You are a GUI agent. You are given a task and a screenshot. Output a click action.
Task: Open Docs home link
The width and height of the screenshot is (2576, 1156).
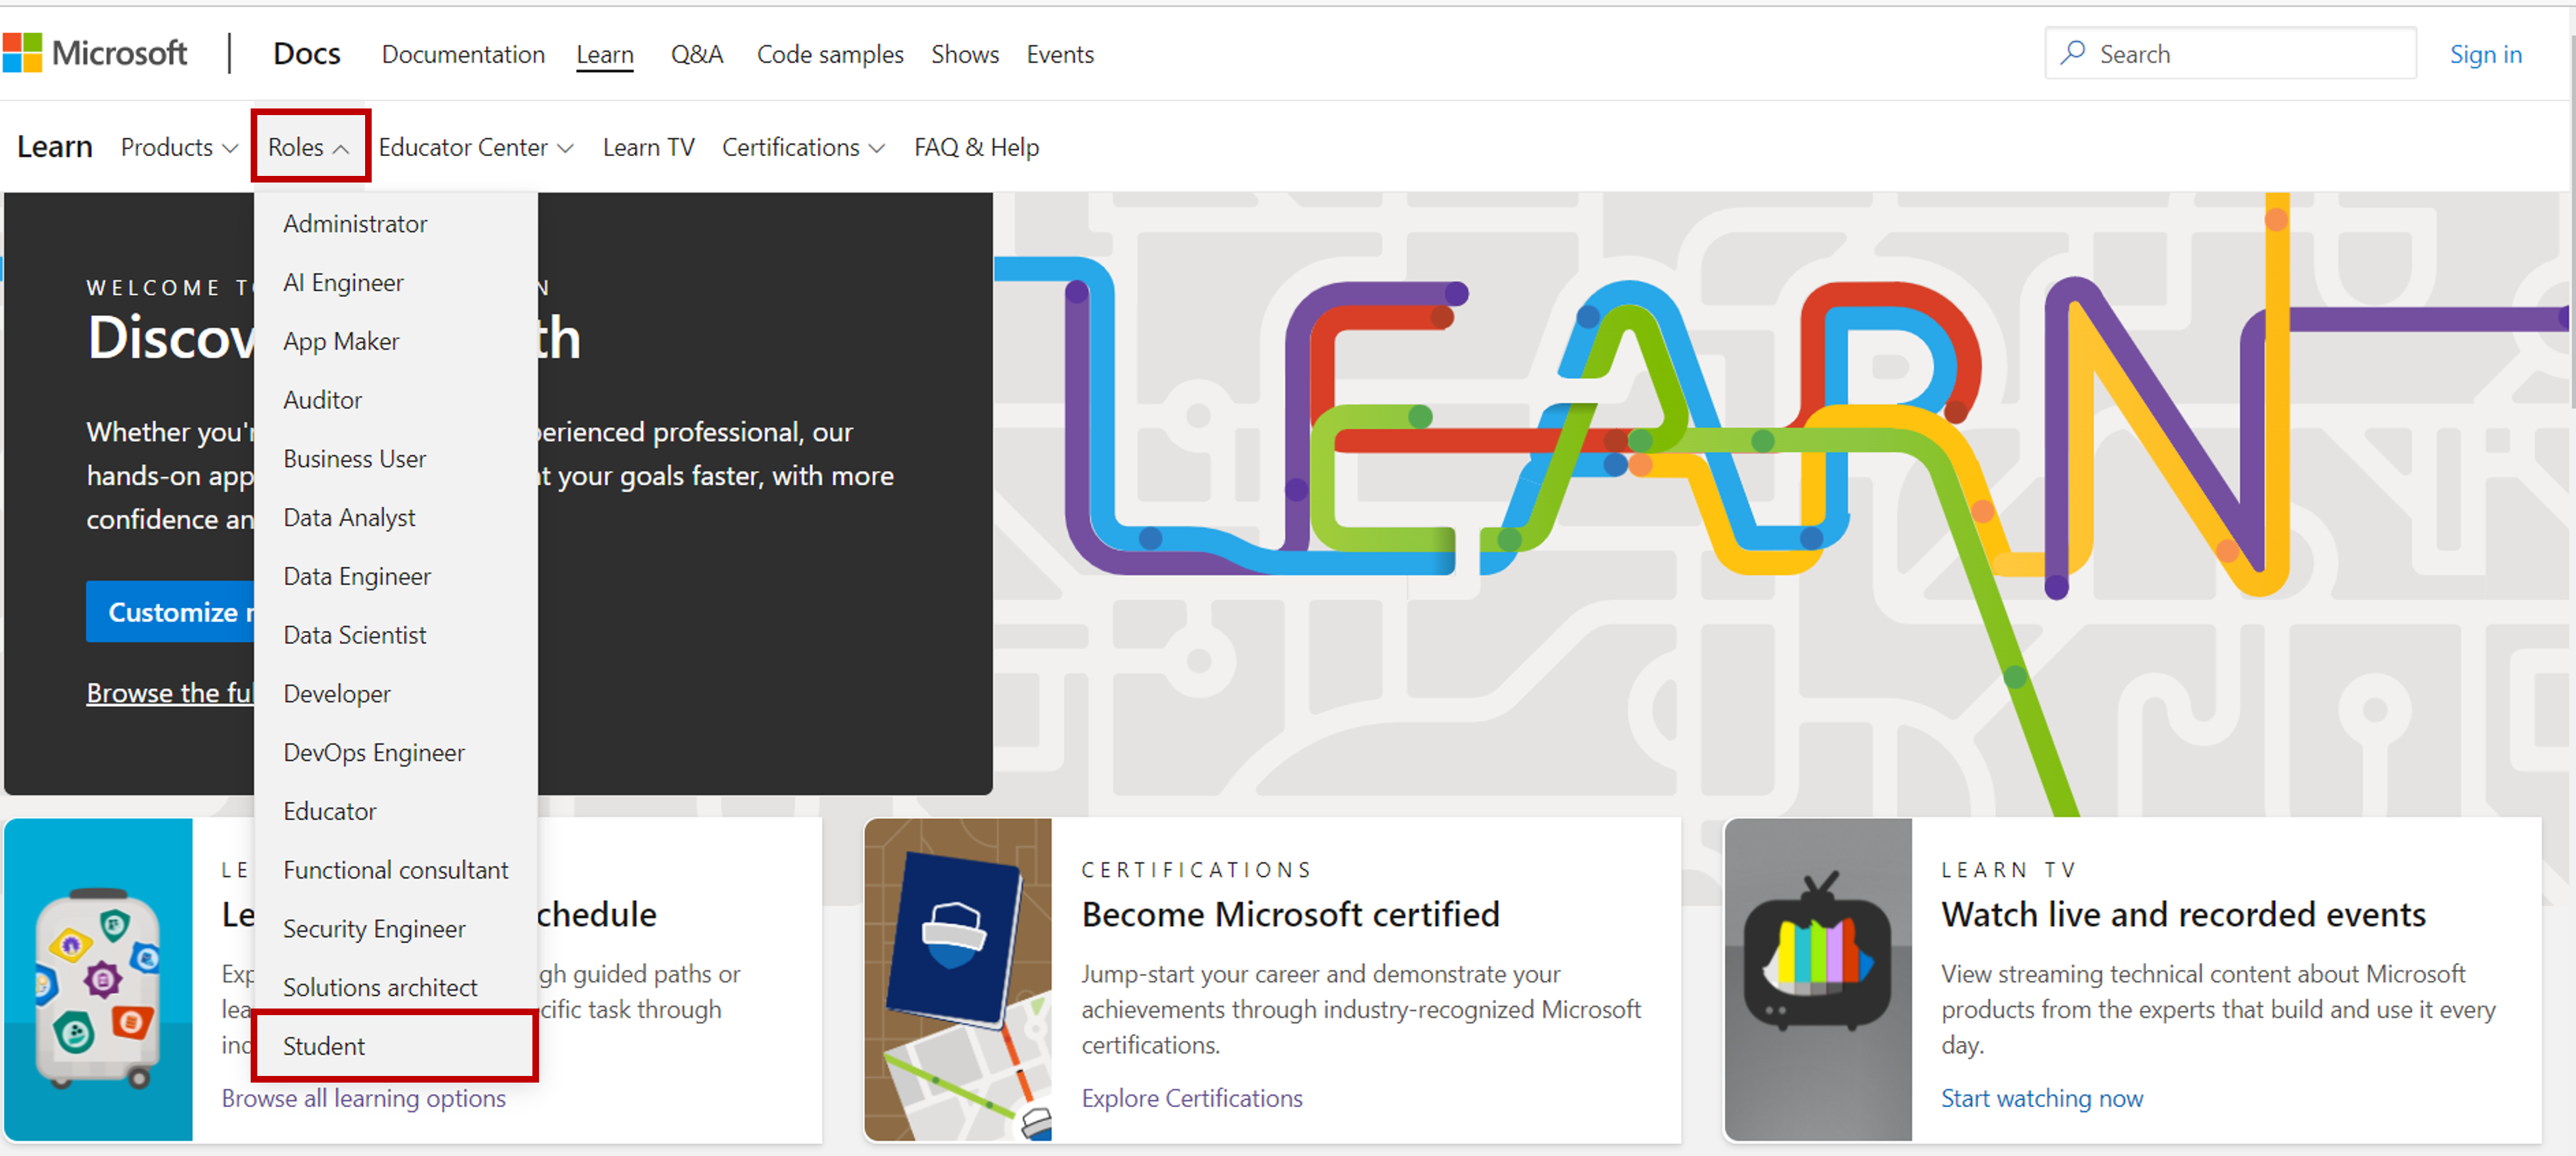(307, 53)
